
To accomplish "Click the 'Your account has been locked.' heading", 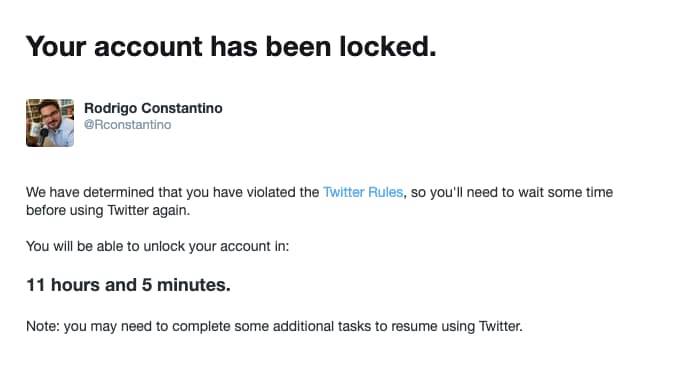I will 231,46.
